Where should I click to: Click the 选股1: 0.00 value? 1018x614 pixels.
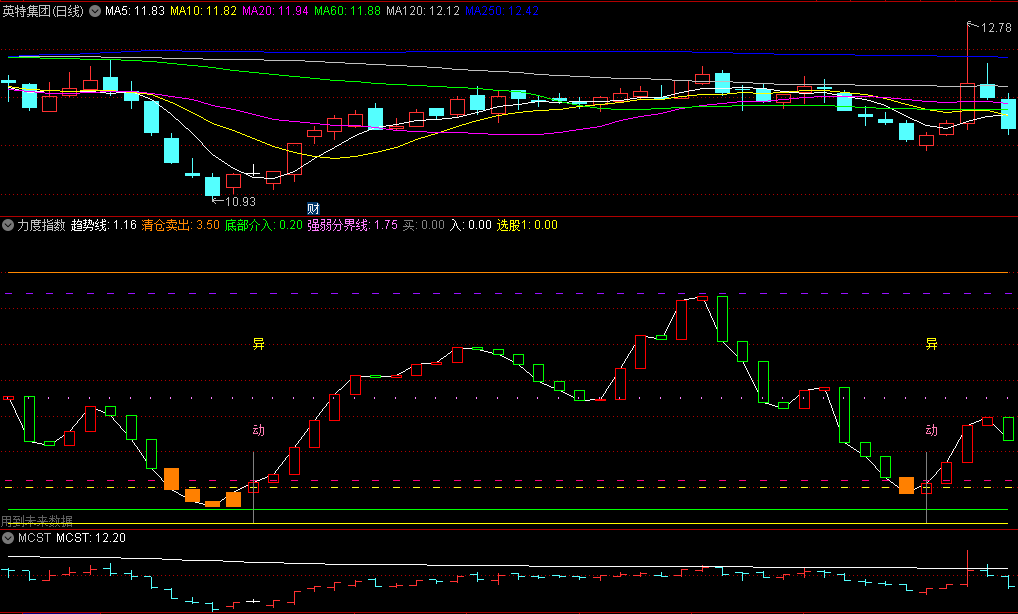[527, 225]
